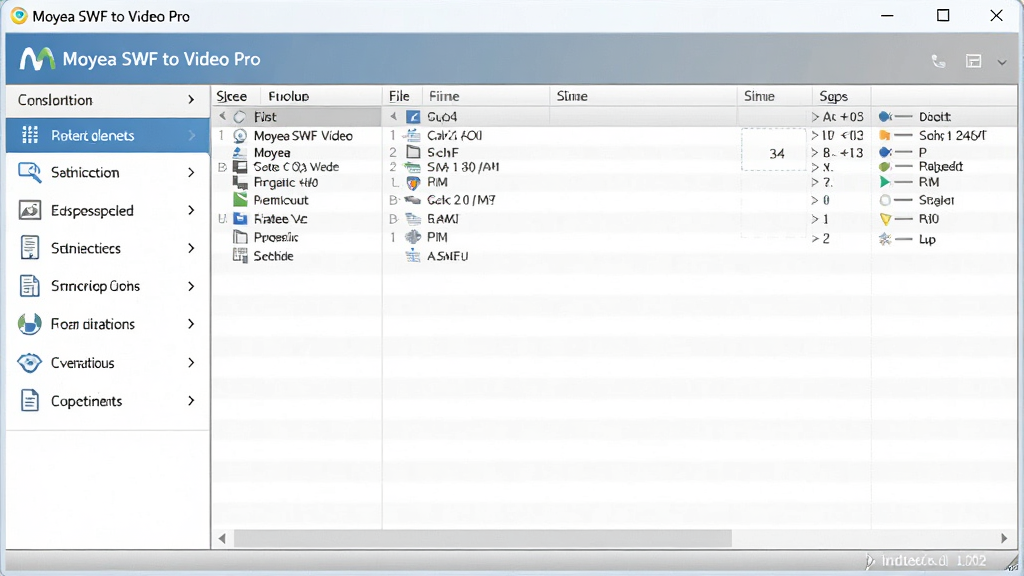Click icon beside Moyea row

240,152
